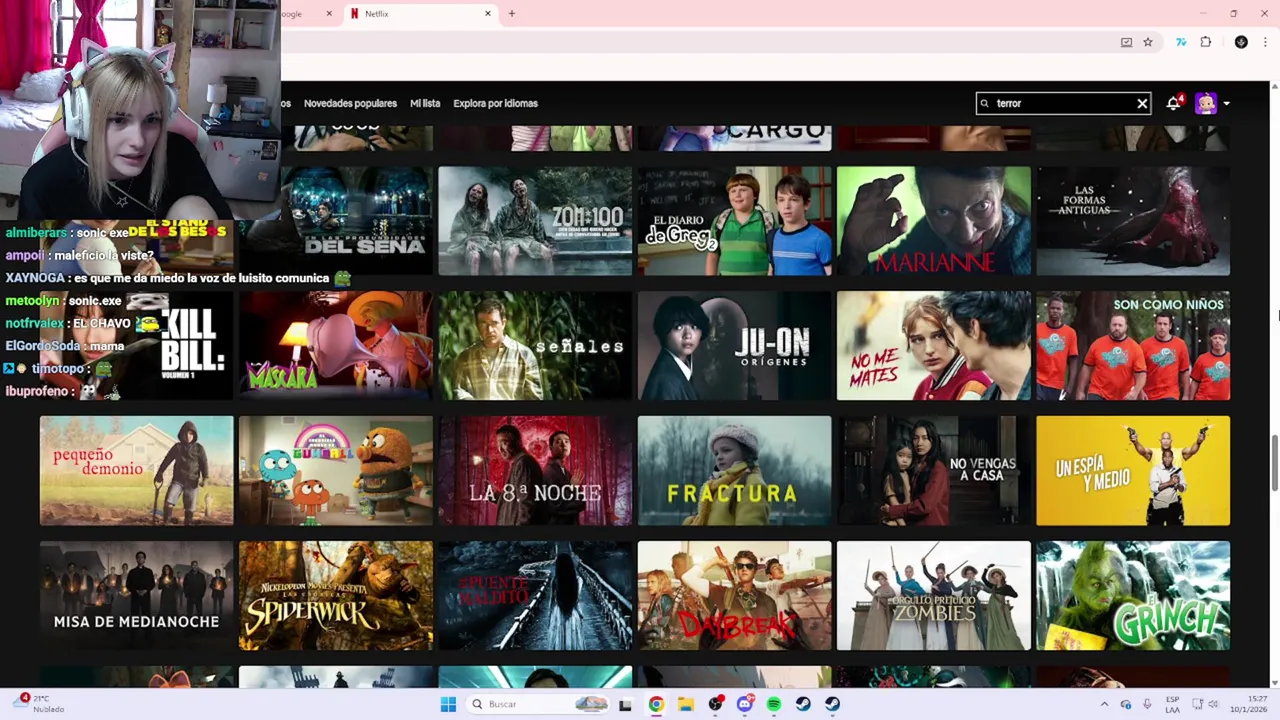The width and height of the screenshot is (1280, 720).
Task: Open a new browser tab
Action: (x=512, y=14)
